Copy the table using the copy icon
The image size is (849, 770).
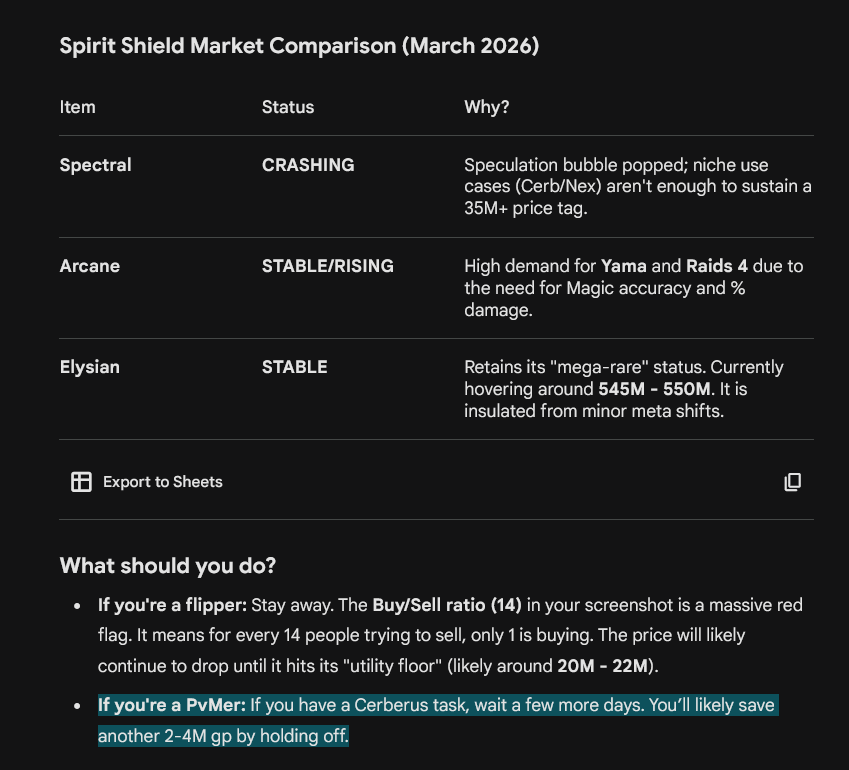793,481
